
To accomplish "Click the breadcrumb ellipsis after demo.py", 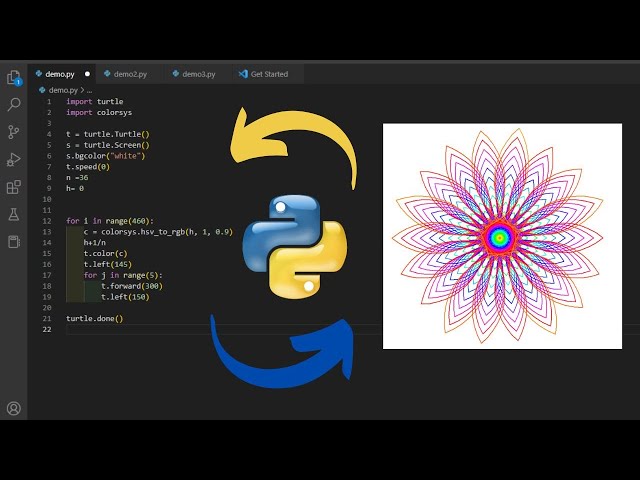I will point(89,90).
